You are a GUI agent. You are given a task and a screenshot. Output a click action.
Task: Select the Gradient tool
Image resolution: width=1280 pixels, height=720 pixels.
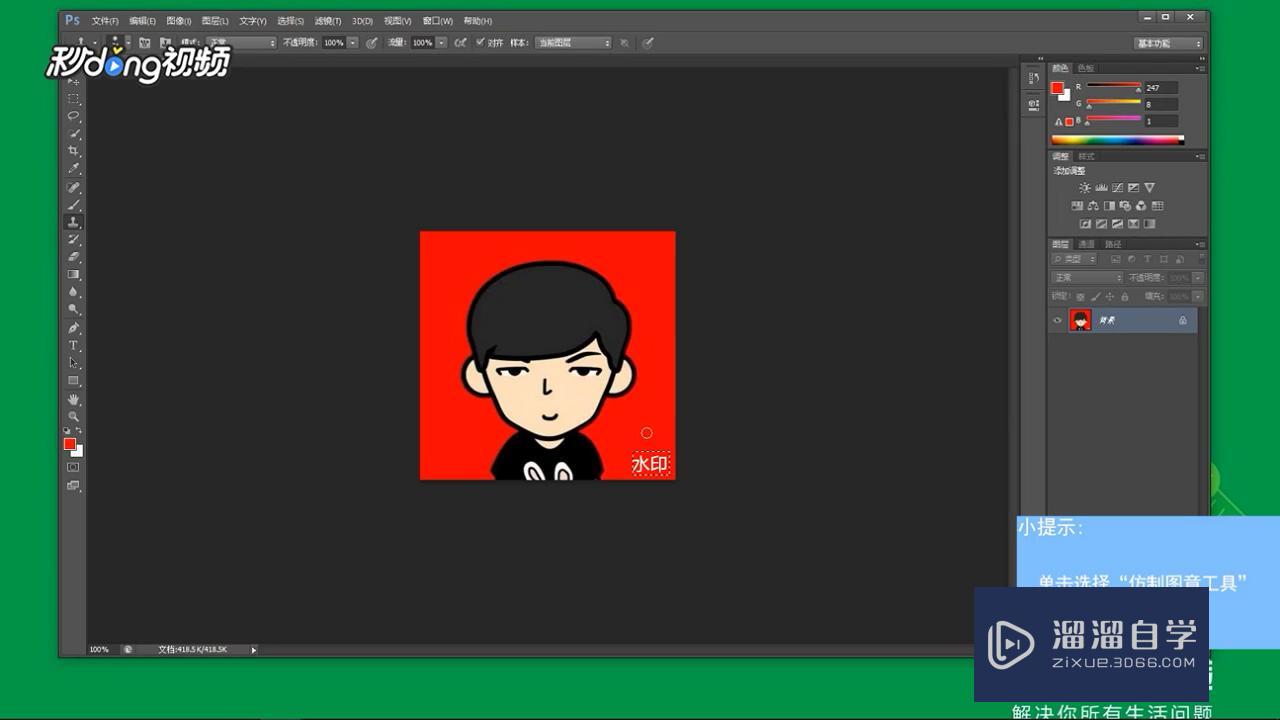[x=73, y=274]
